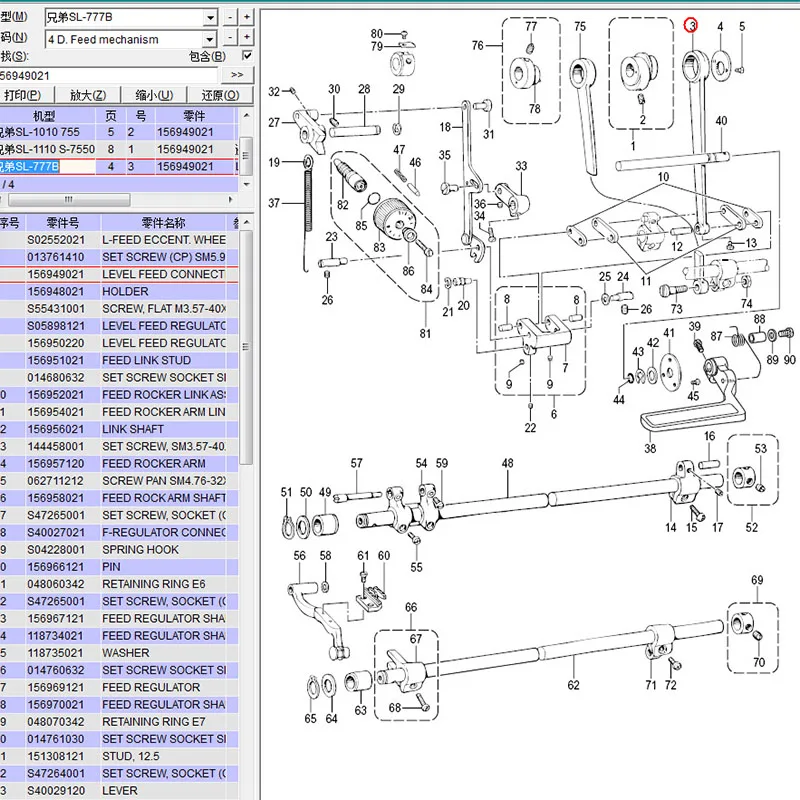This screenshot has height=800, width=800.
Task: Click the red circled part 3 in diagram
Action: pos(691,26)
